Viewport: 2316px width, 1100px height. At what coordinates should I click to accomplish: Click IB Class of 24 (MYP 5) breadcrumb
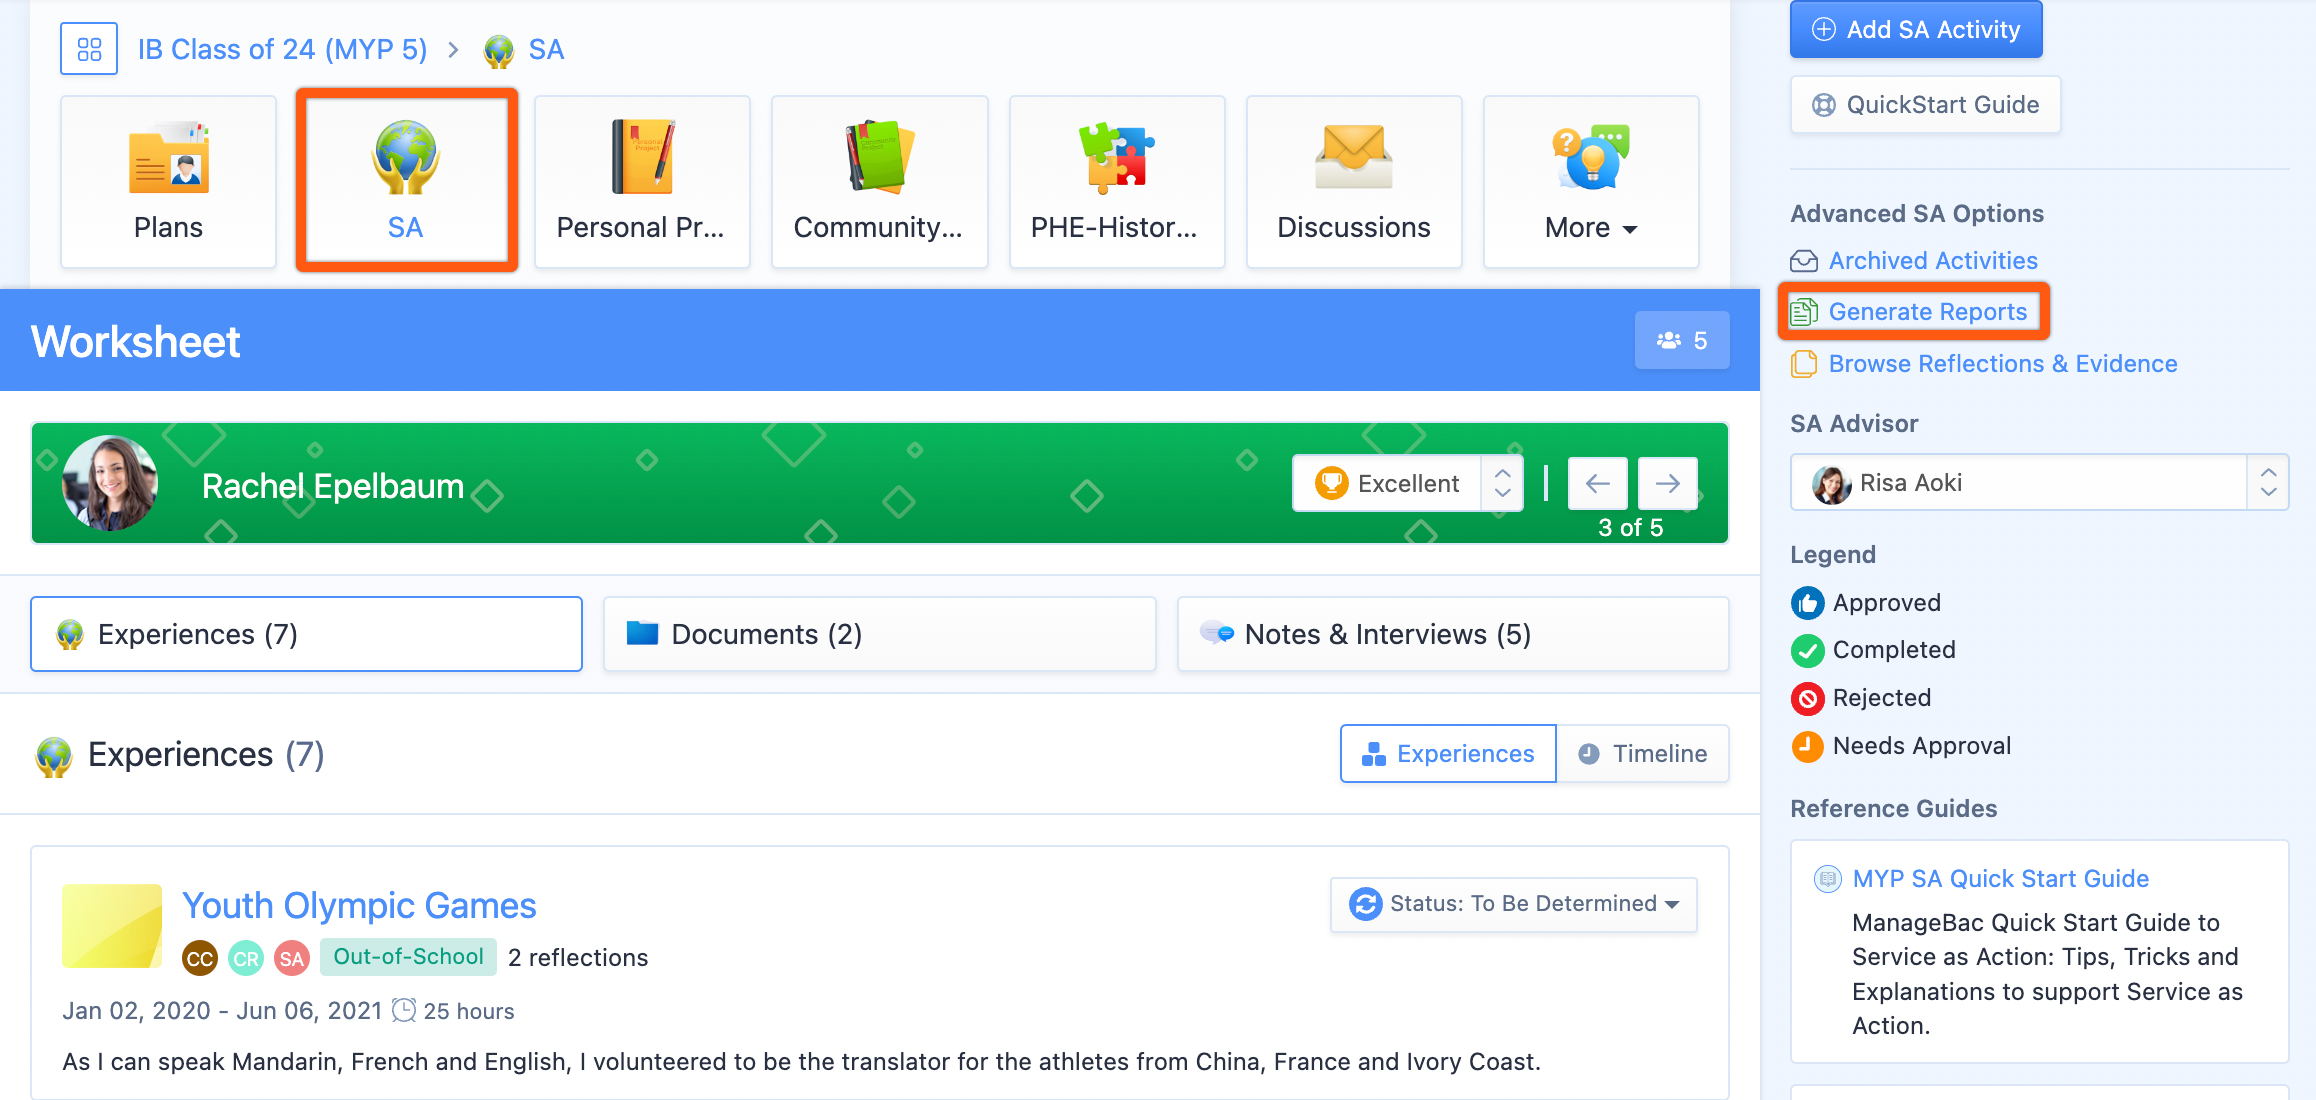click(282, 50)
